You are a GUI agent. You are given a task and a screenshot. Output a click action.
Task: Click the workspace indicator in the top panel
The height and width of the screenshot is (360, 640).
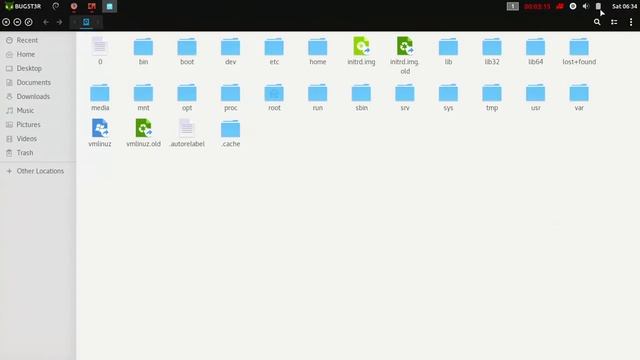click(x=513, y=6)
